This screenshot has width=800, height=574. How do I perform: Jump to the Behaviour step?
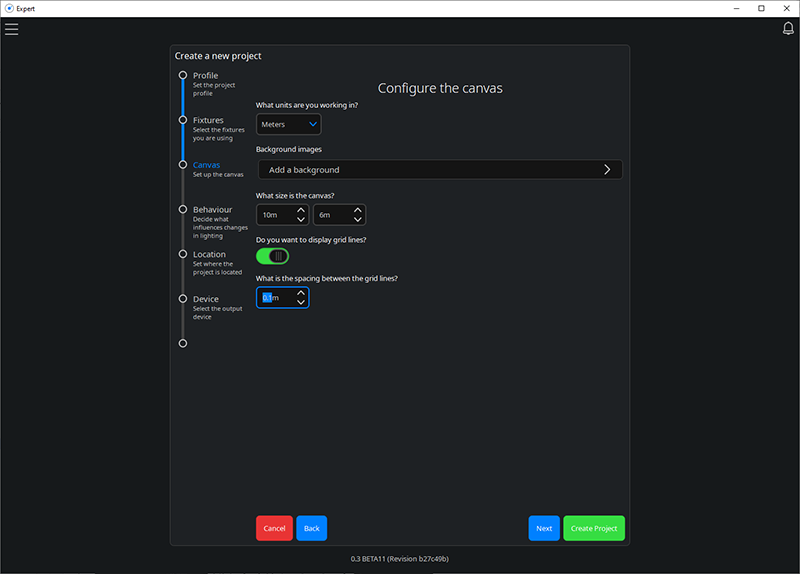click(212, 210)
